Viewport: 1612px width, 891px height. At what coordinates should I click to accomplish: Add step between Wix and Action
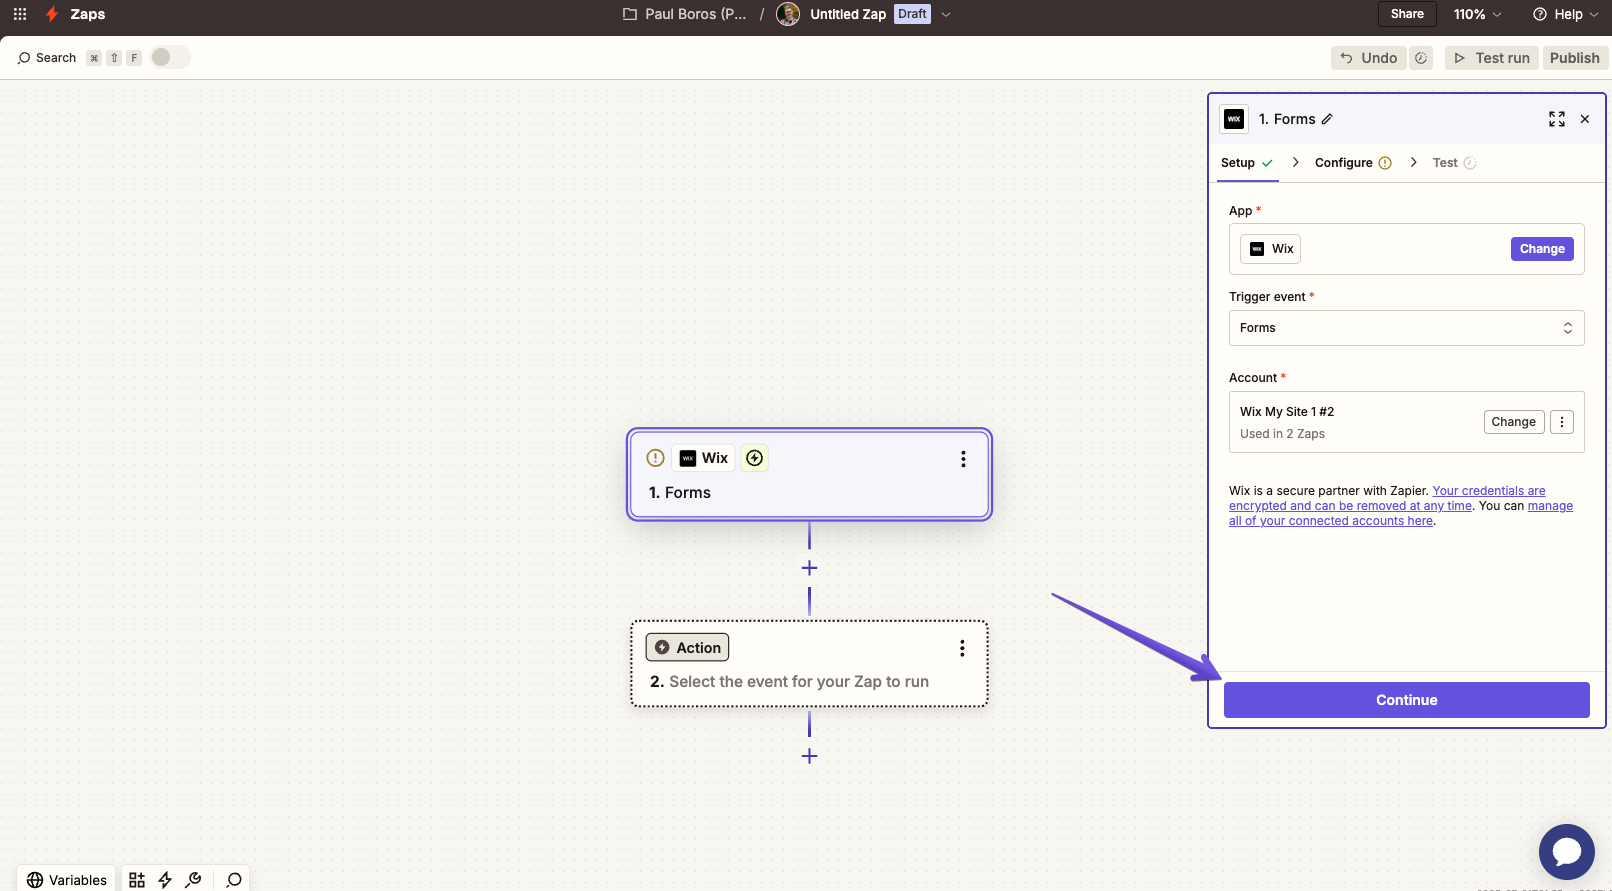coord(809,568)
